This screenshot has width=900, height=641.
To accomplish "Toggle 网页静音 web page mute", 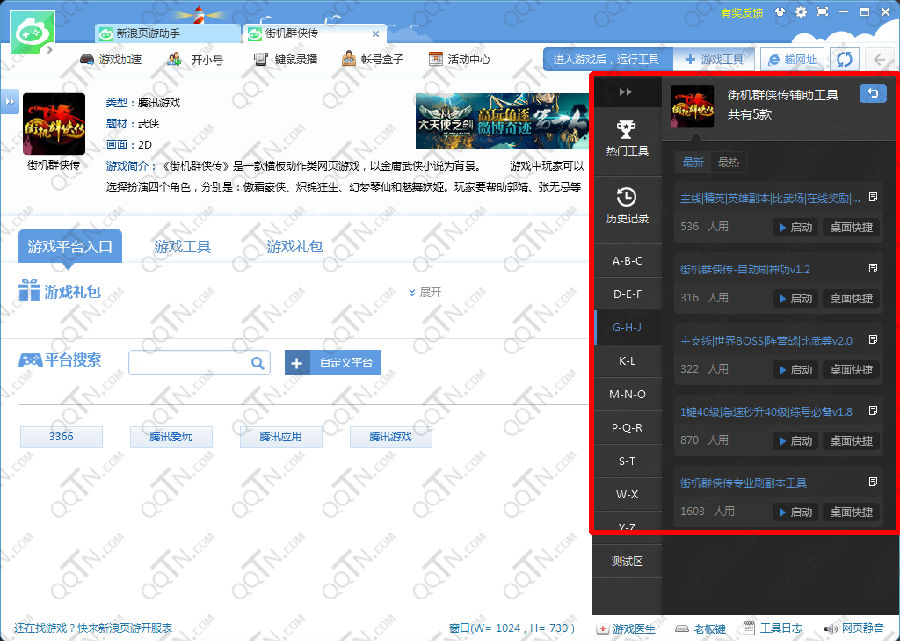I will click(853, 629).
